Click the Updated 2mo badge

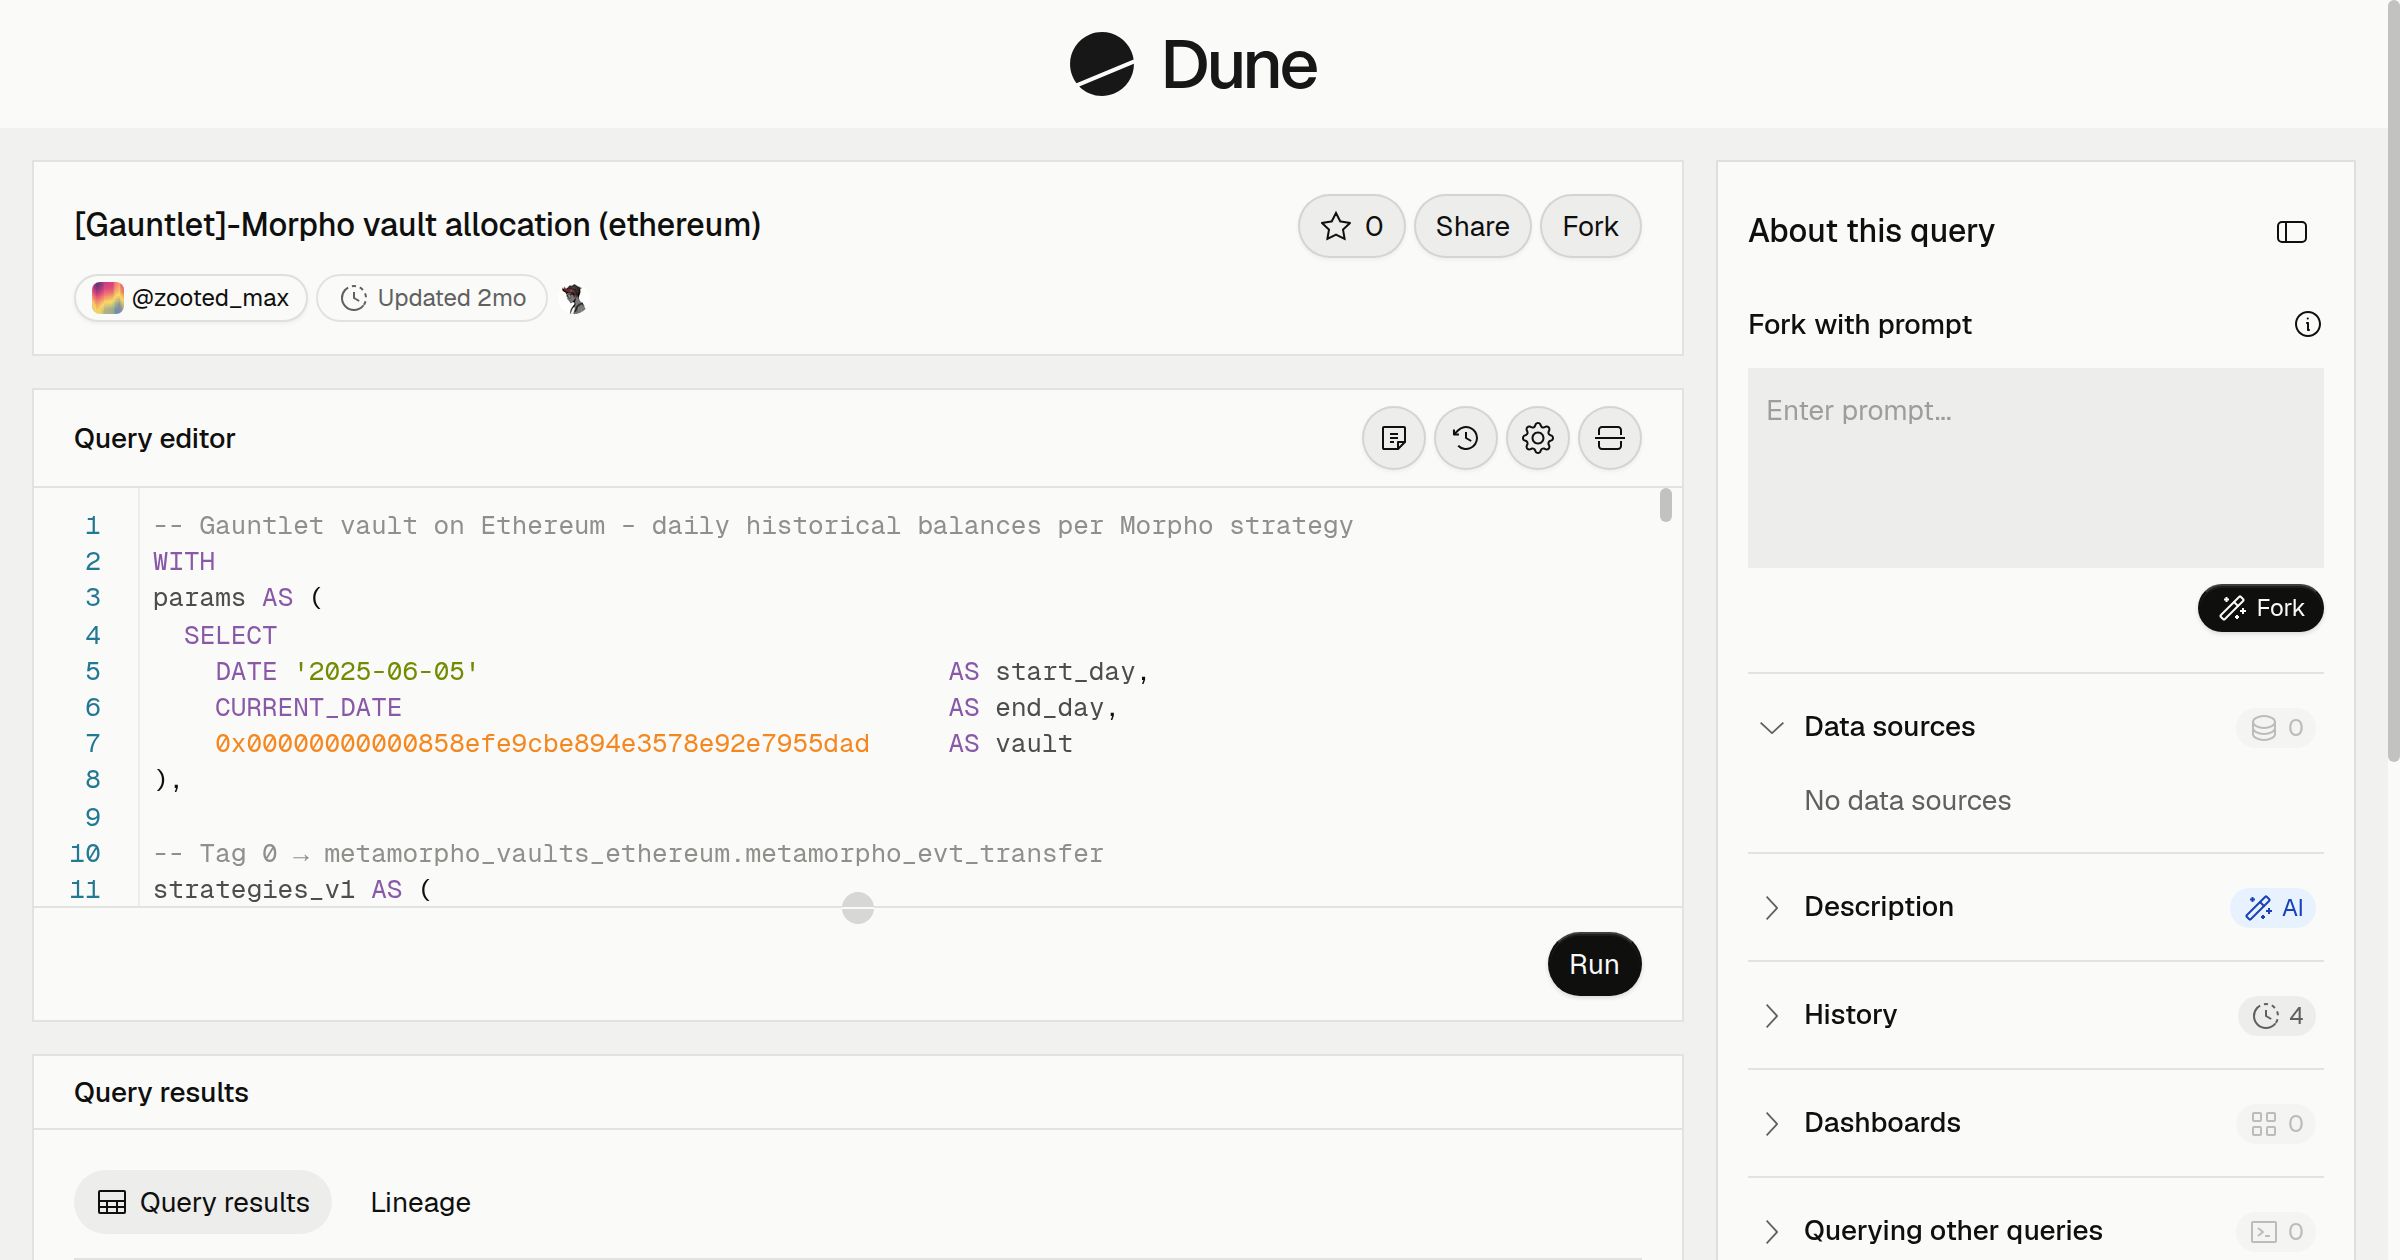coord(432,298)
